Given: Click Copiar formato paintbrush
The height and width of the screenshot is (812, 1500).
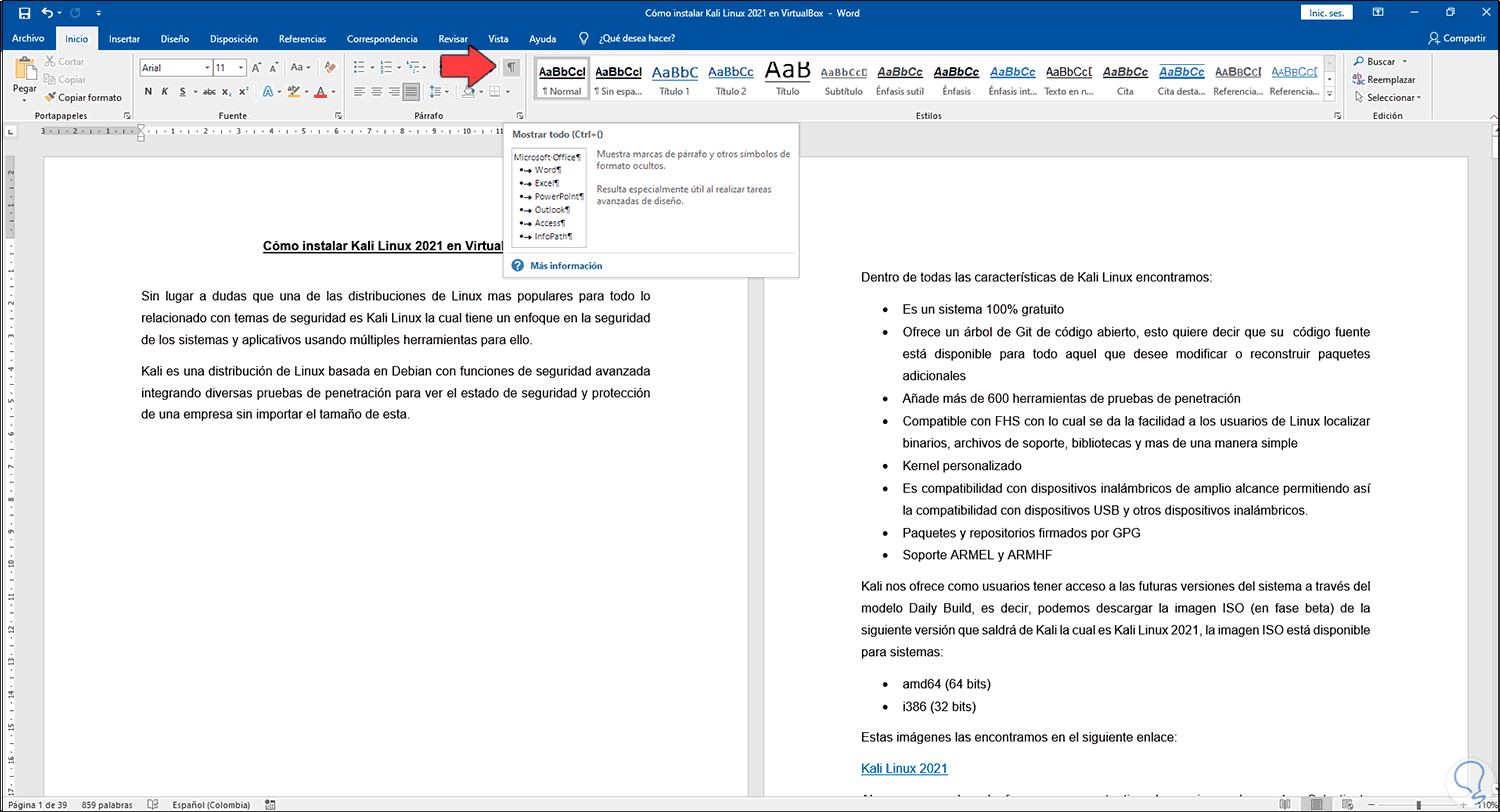Looking at the screenshot, I should (x=82, y=98).
